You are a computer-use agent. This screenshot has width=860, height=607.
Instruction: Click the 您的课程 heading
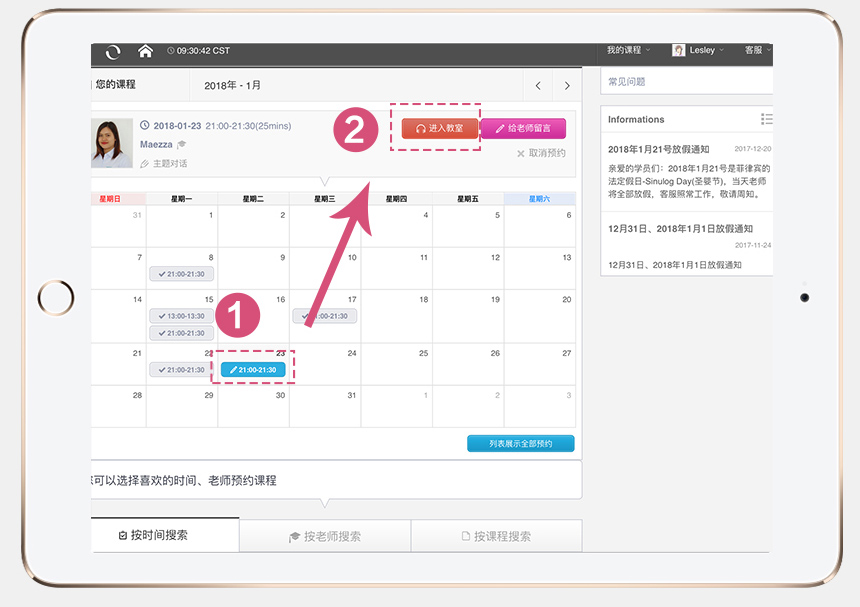coord(115,84)
